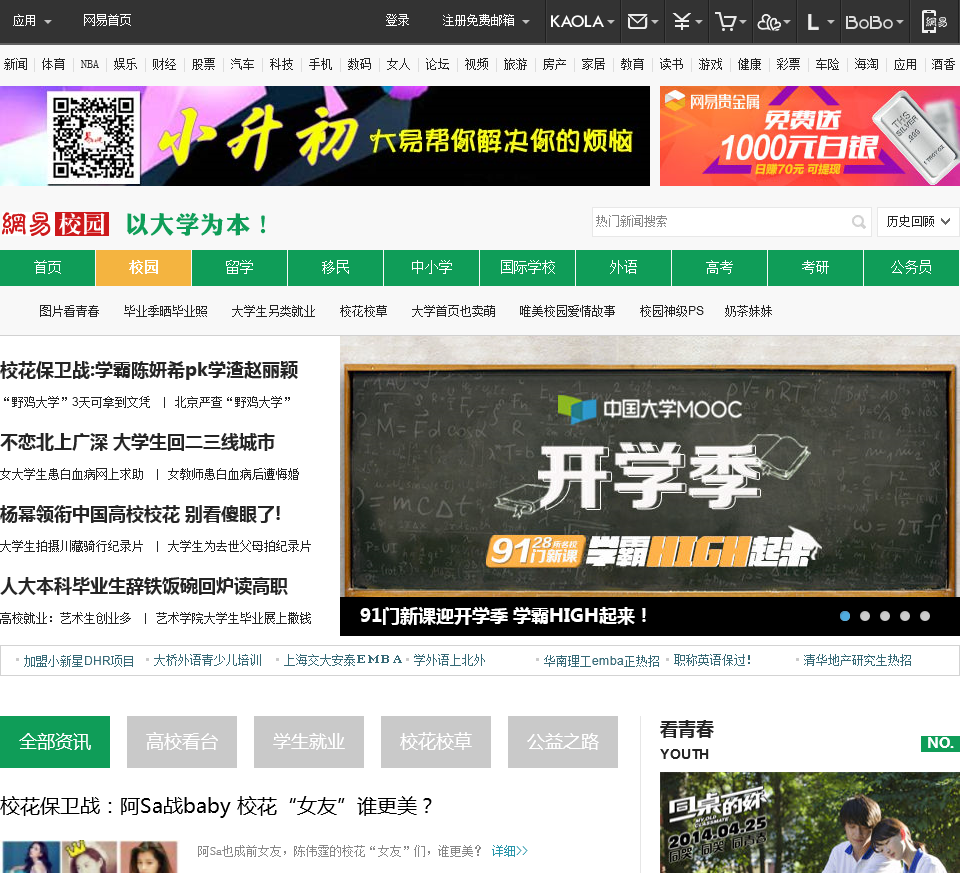
Task: Open headline 校花保卫战:学霸陈妍希pk学渣赵丽颖
Action: tap(149, 370)
